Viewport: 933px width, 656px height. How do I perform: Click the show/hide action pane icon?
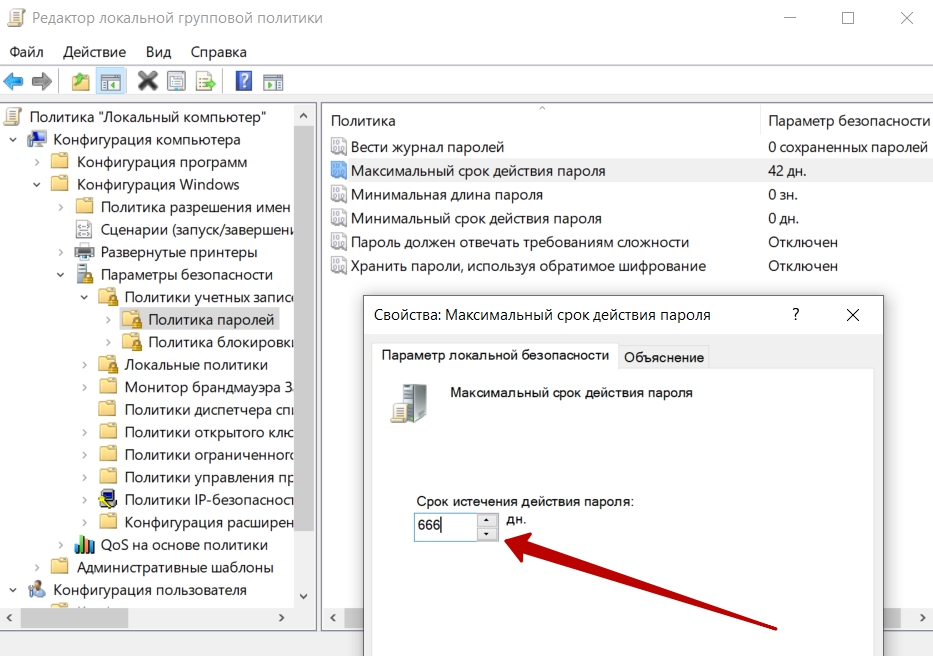[273, 82]
